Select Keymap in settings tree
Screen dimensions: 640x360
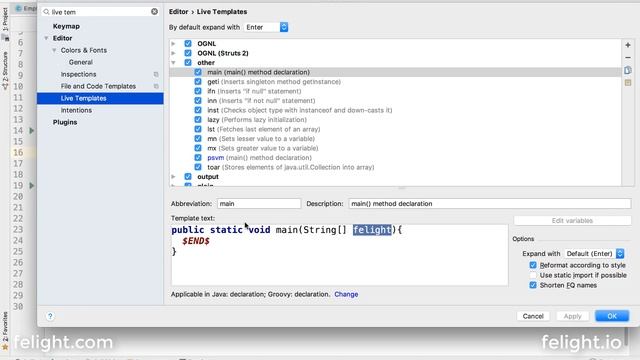[66, 26]
